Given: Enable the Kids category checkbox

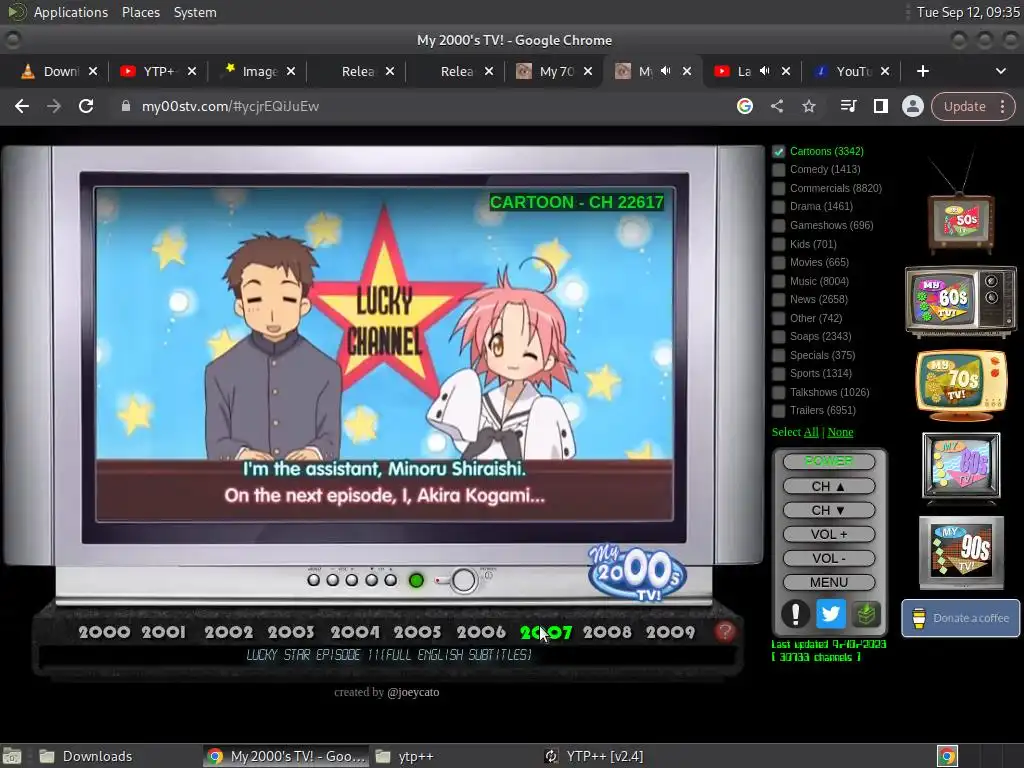Looking at the screenshot, I should point(778,244).
